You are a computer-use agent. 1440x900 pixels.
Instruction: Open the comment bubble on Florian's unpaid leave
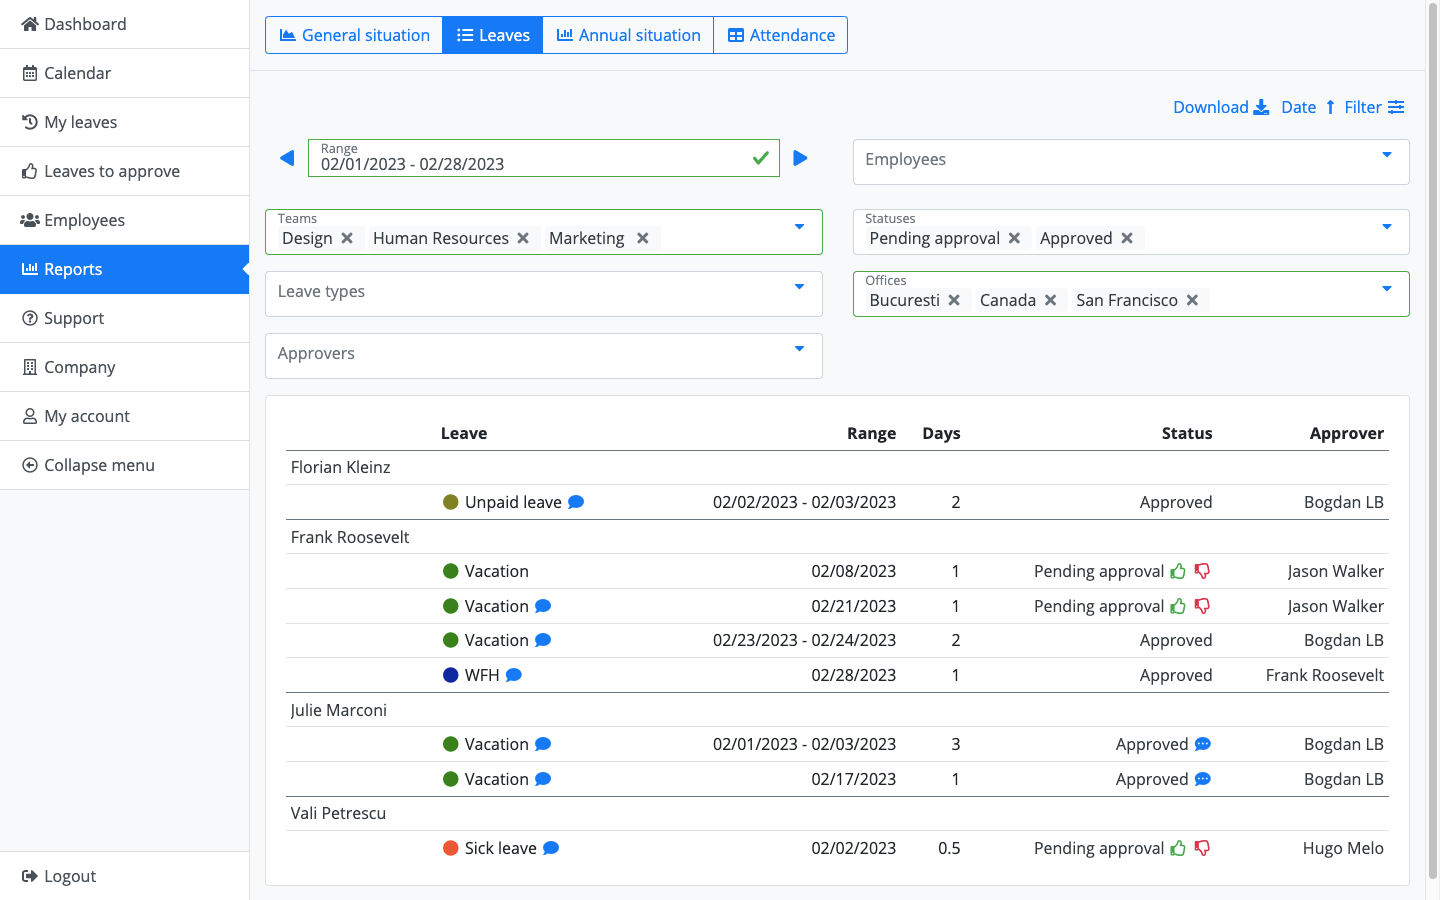coord(575,501)
